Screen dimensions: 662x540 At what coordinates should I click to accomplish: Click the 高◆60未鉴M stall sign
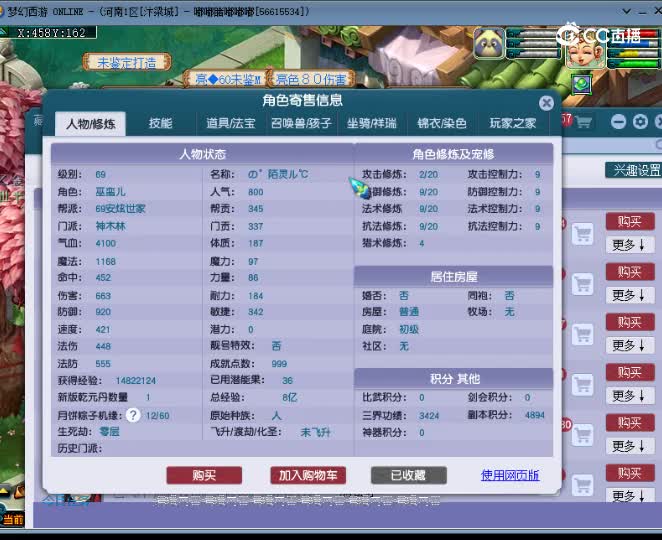pyautogui.click(x=227, y=79)
